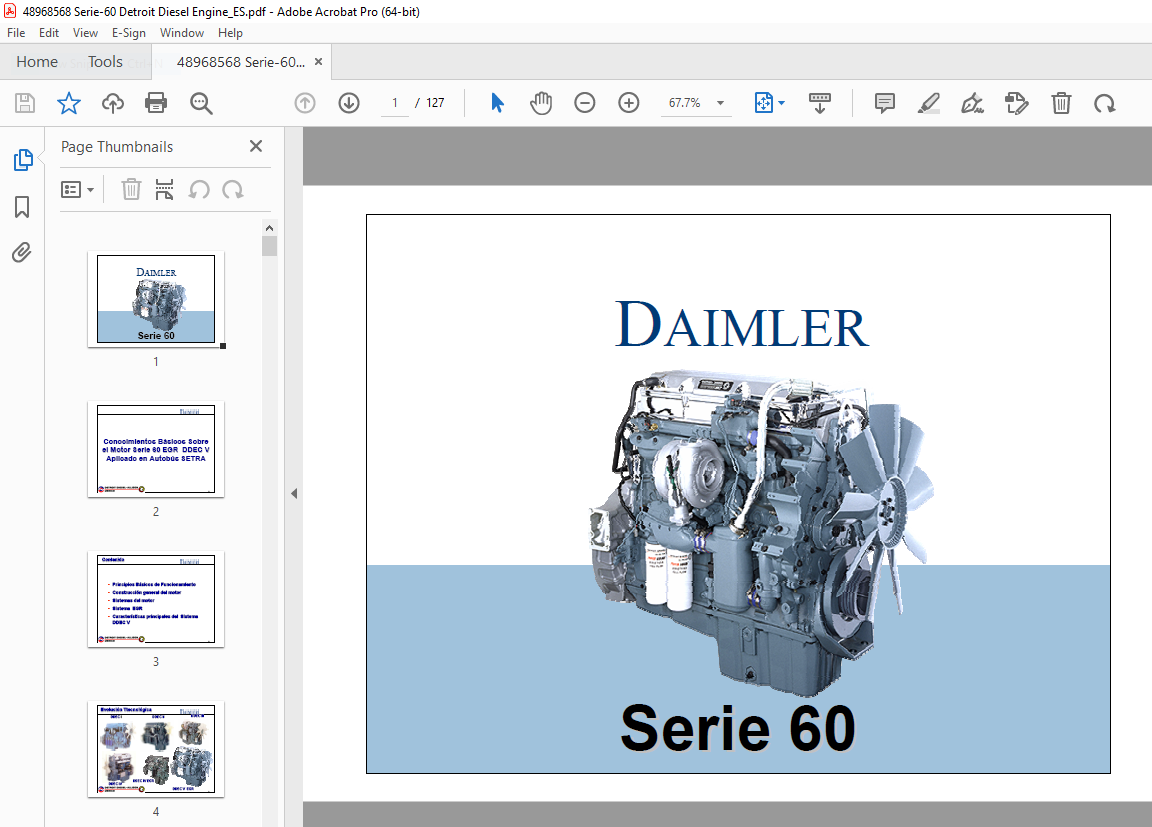Viewport: 1152px width, 827px height.
Task: Open the File menu
Action: point(16,33)
